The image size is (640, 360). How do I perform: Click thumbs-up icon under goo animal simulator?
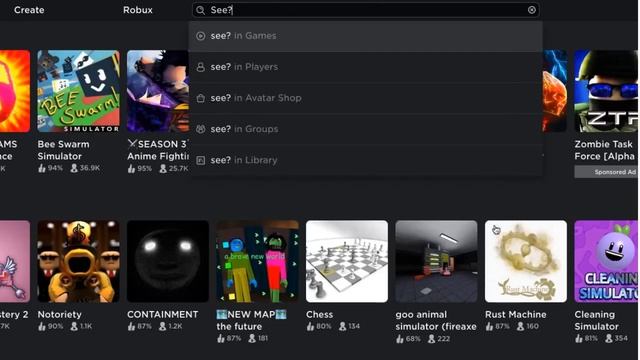(x=400, y=338)
